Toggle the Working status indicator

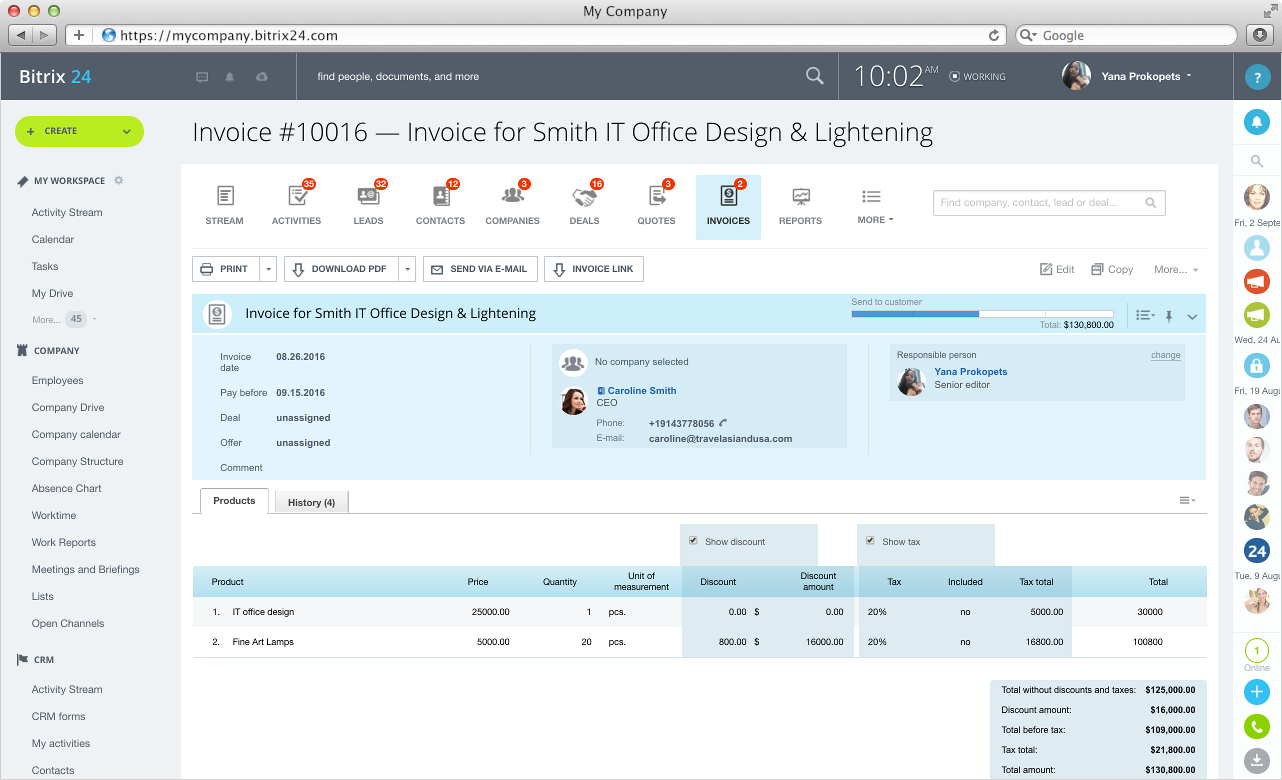click(x=978, y=76)
